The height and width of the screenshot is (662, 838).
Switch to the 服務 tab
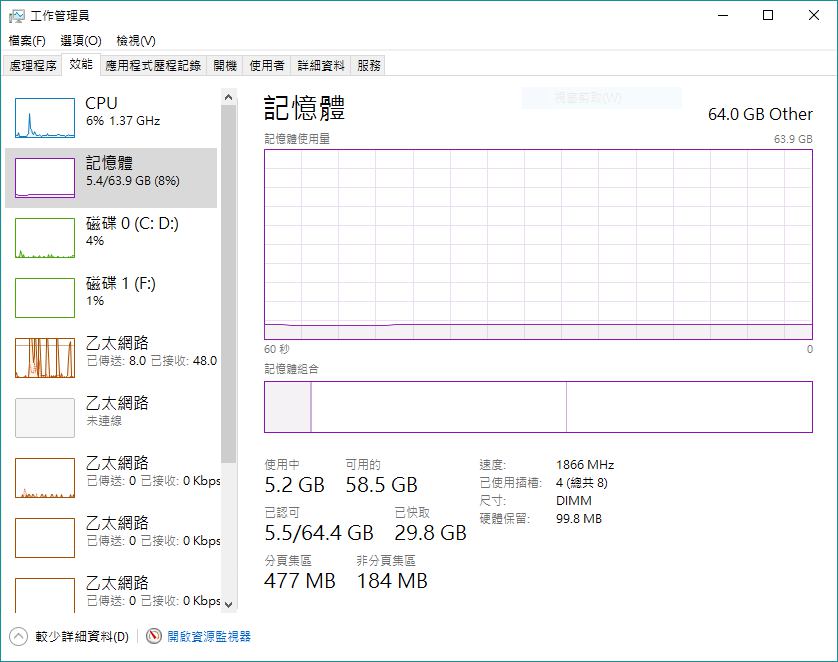[x=369, y=66]
